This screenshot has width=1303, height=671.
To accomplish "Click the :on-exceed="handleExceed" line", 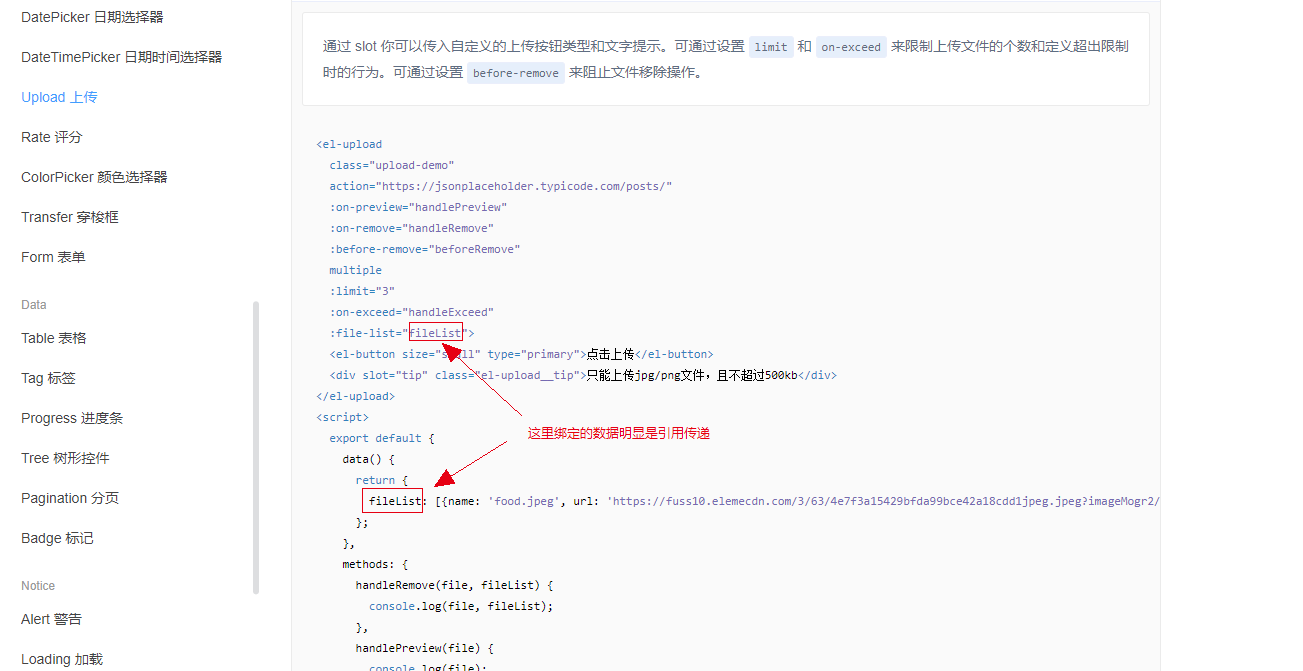I will click(412, 312).
